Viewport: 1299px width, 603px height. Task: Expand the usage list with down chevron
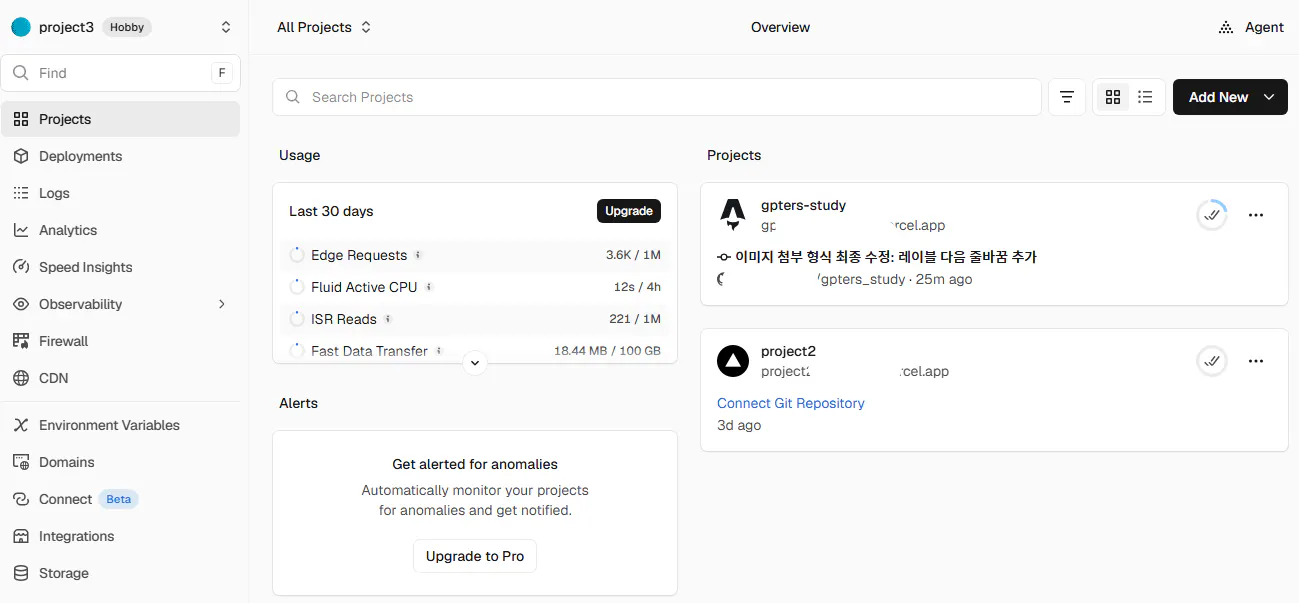click(x=476, y=362)
